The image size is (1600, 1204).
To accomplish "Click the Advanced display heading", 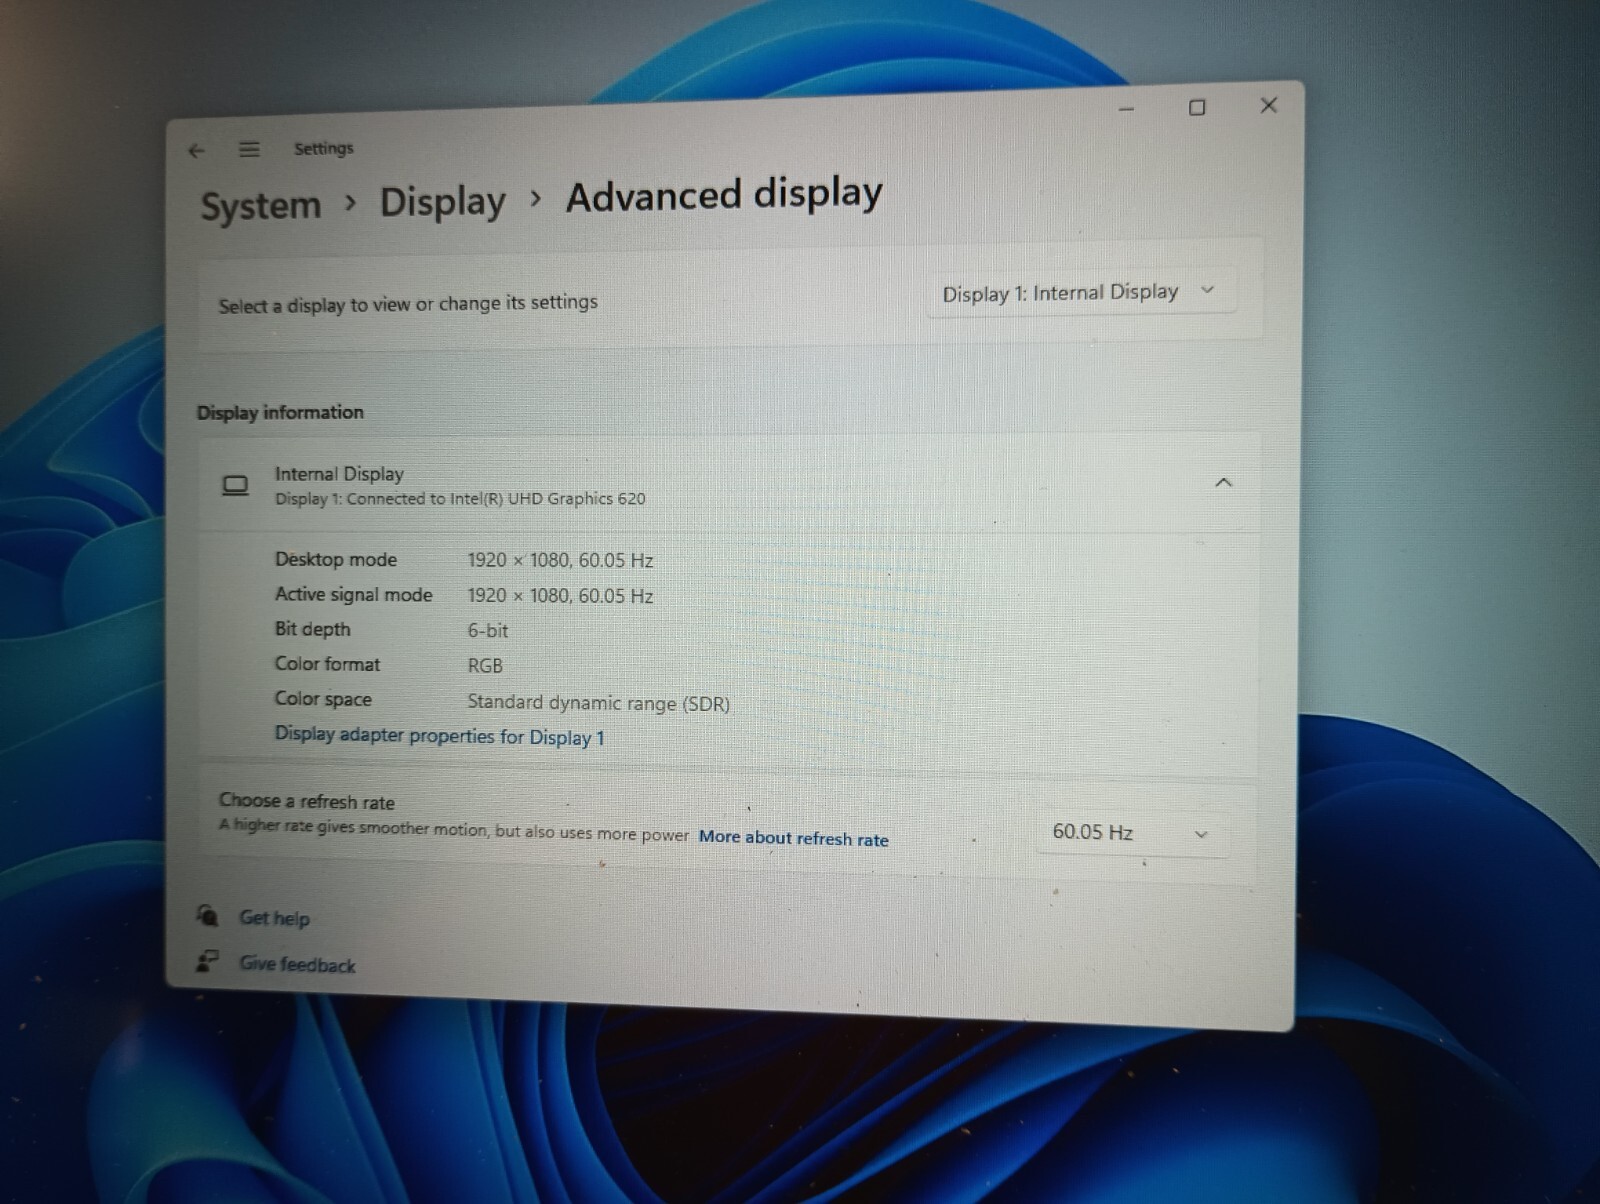I will [724, 194].
